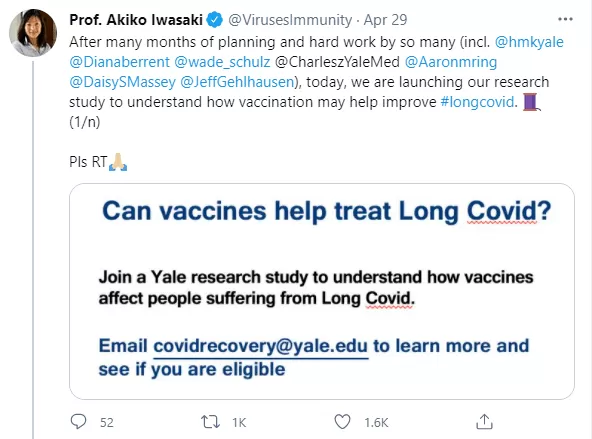Open the @Dianaberrent mention link
The width and height of the screenshot is (592, 439).
120,62
